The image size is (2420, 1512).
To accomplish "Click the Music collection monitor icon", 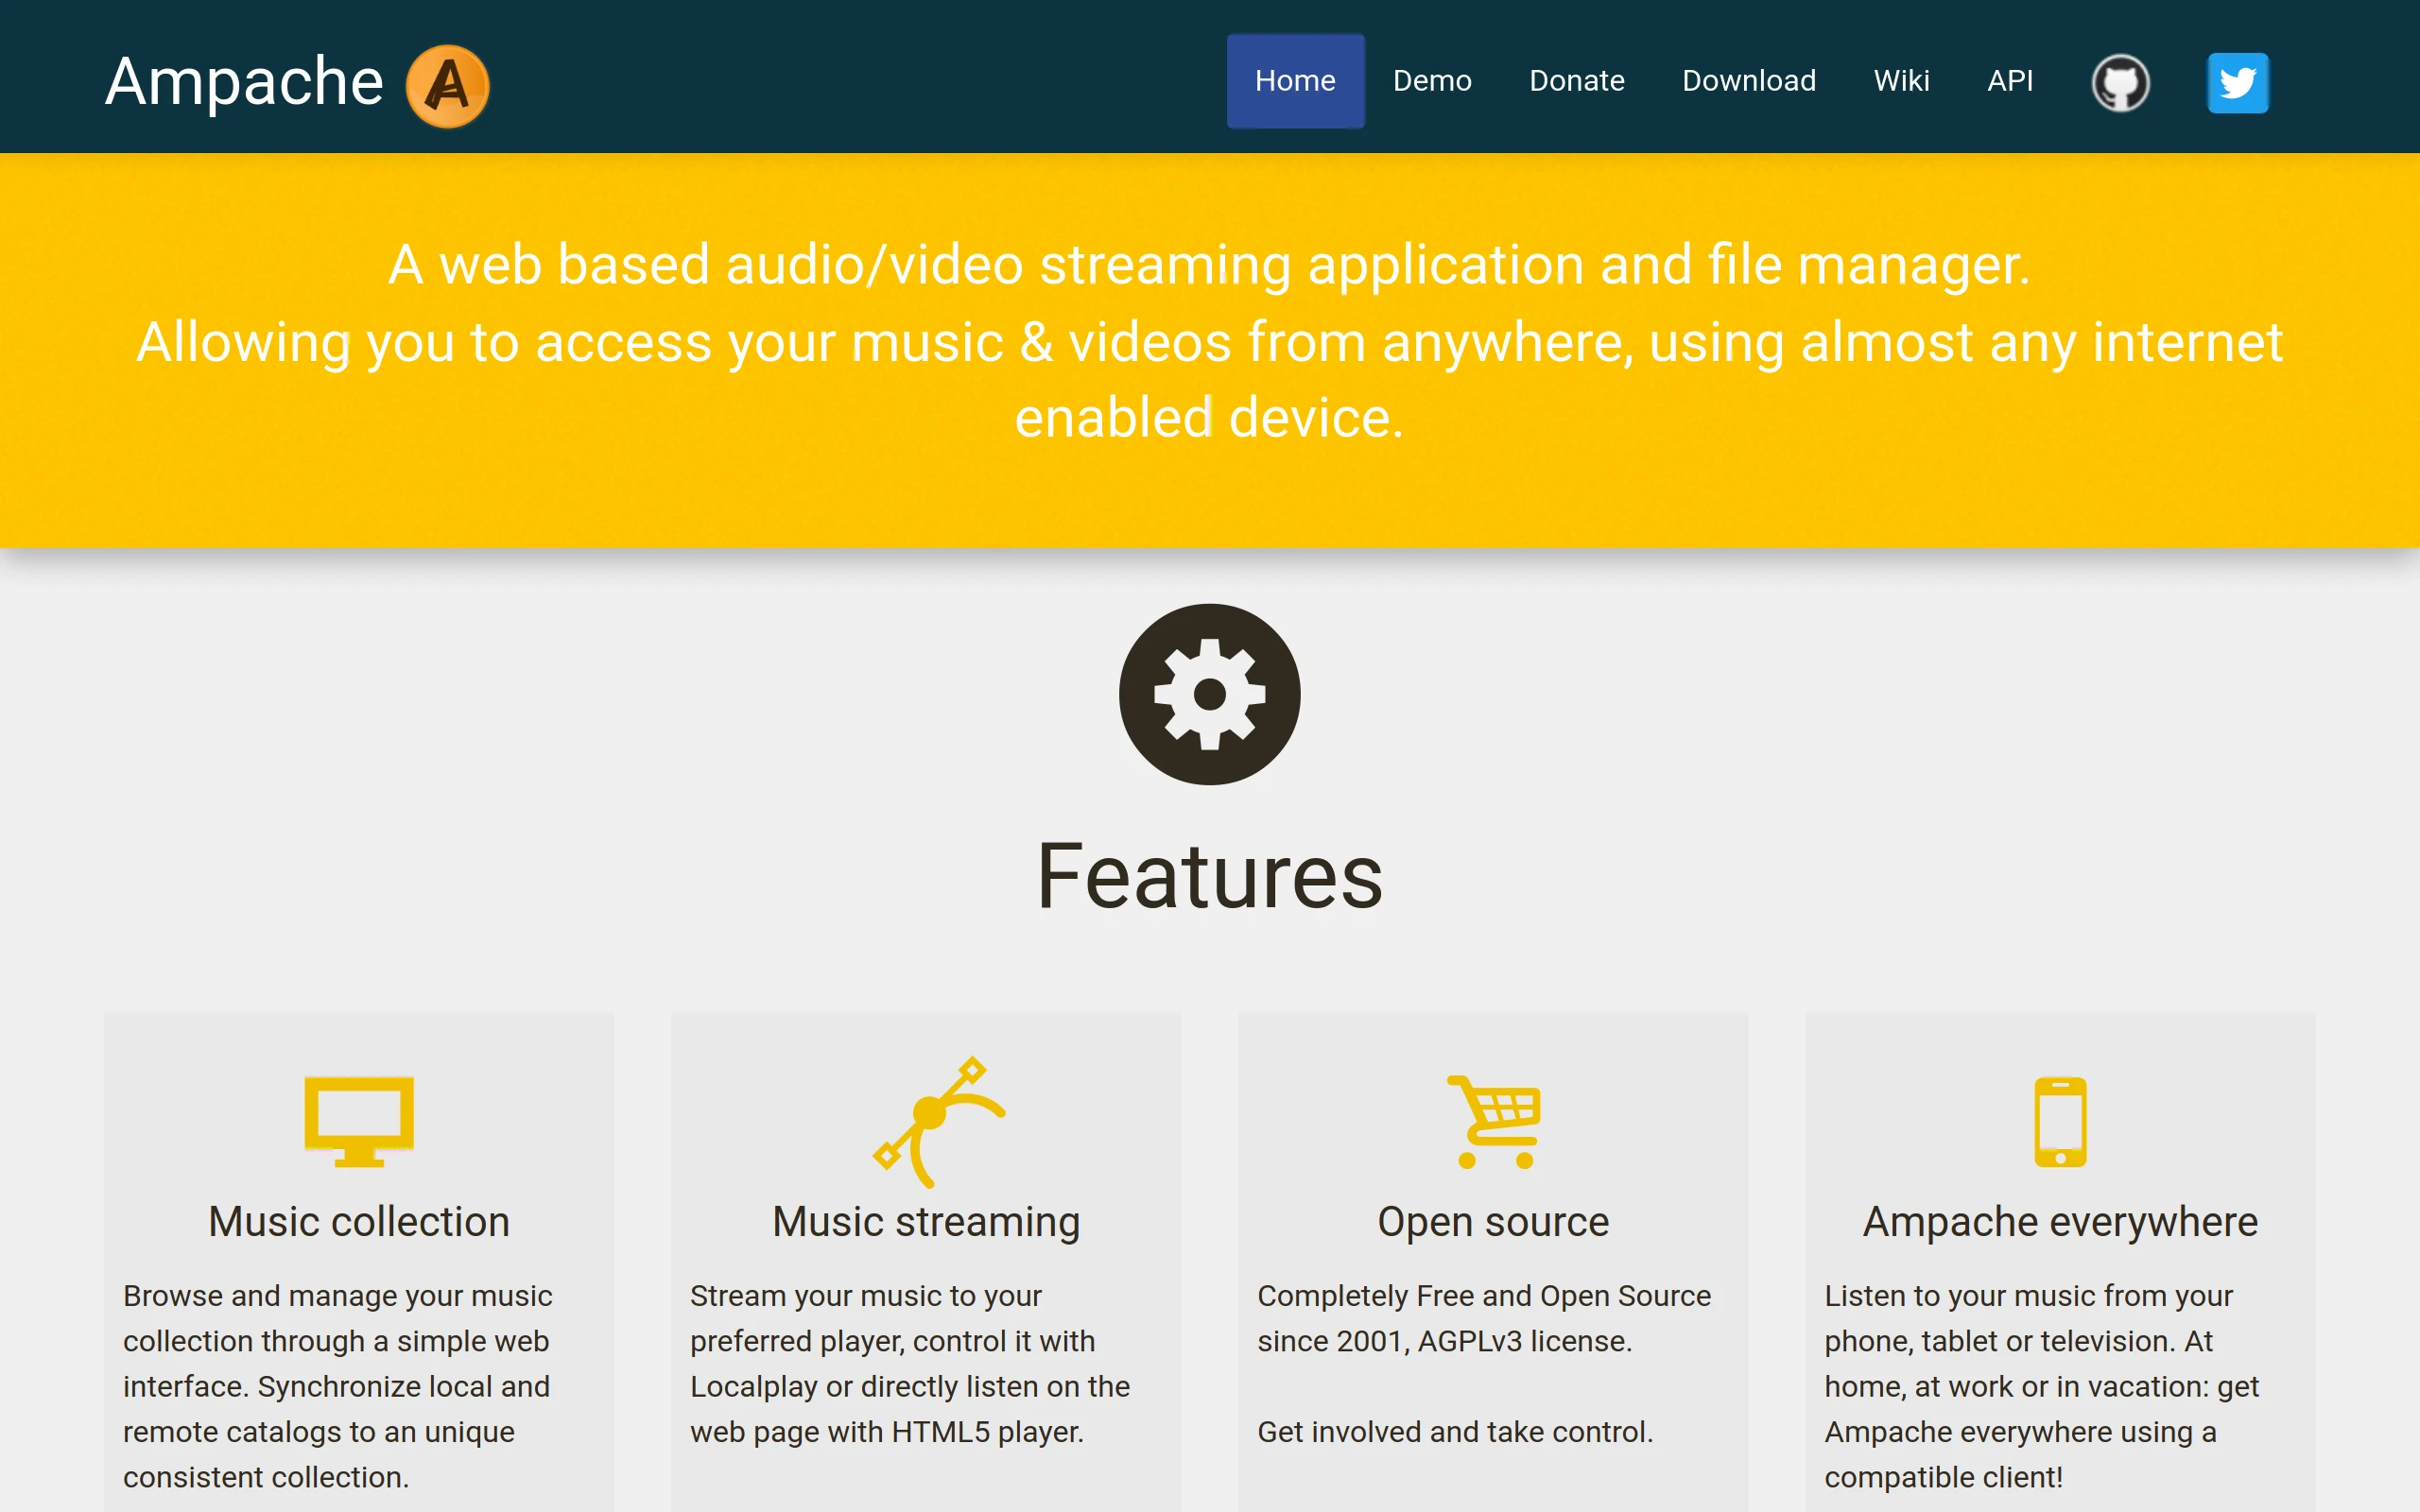I will coord(359,1120).
